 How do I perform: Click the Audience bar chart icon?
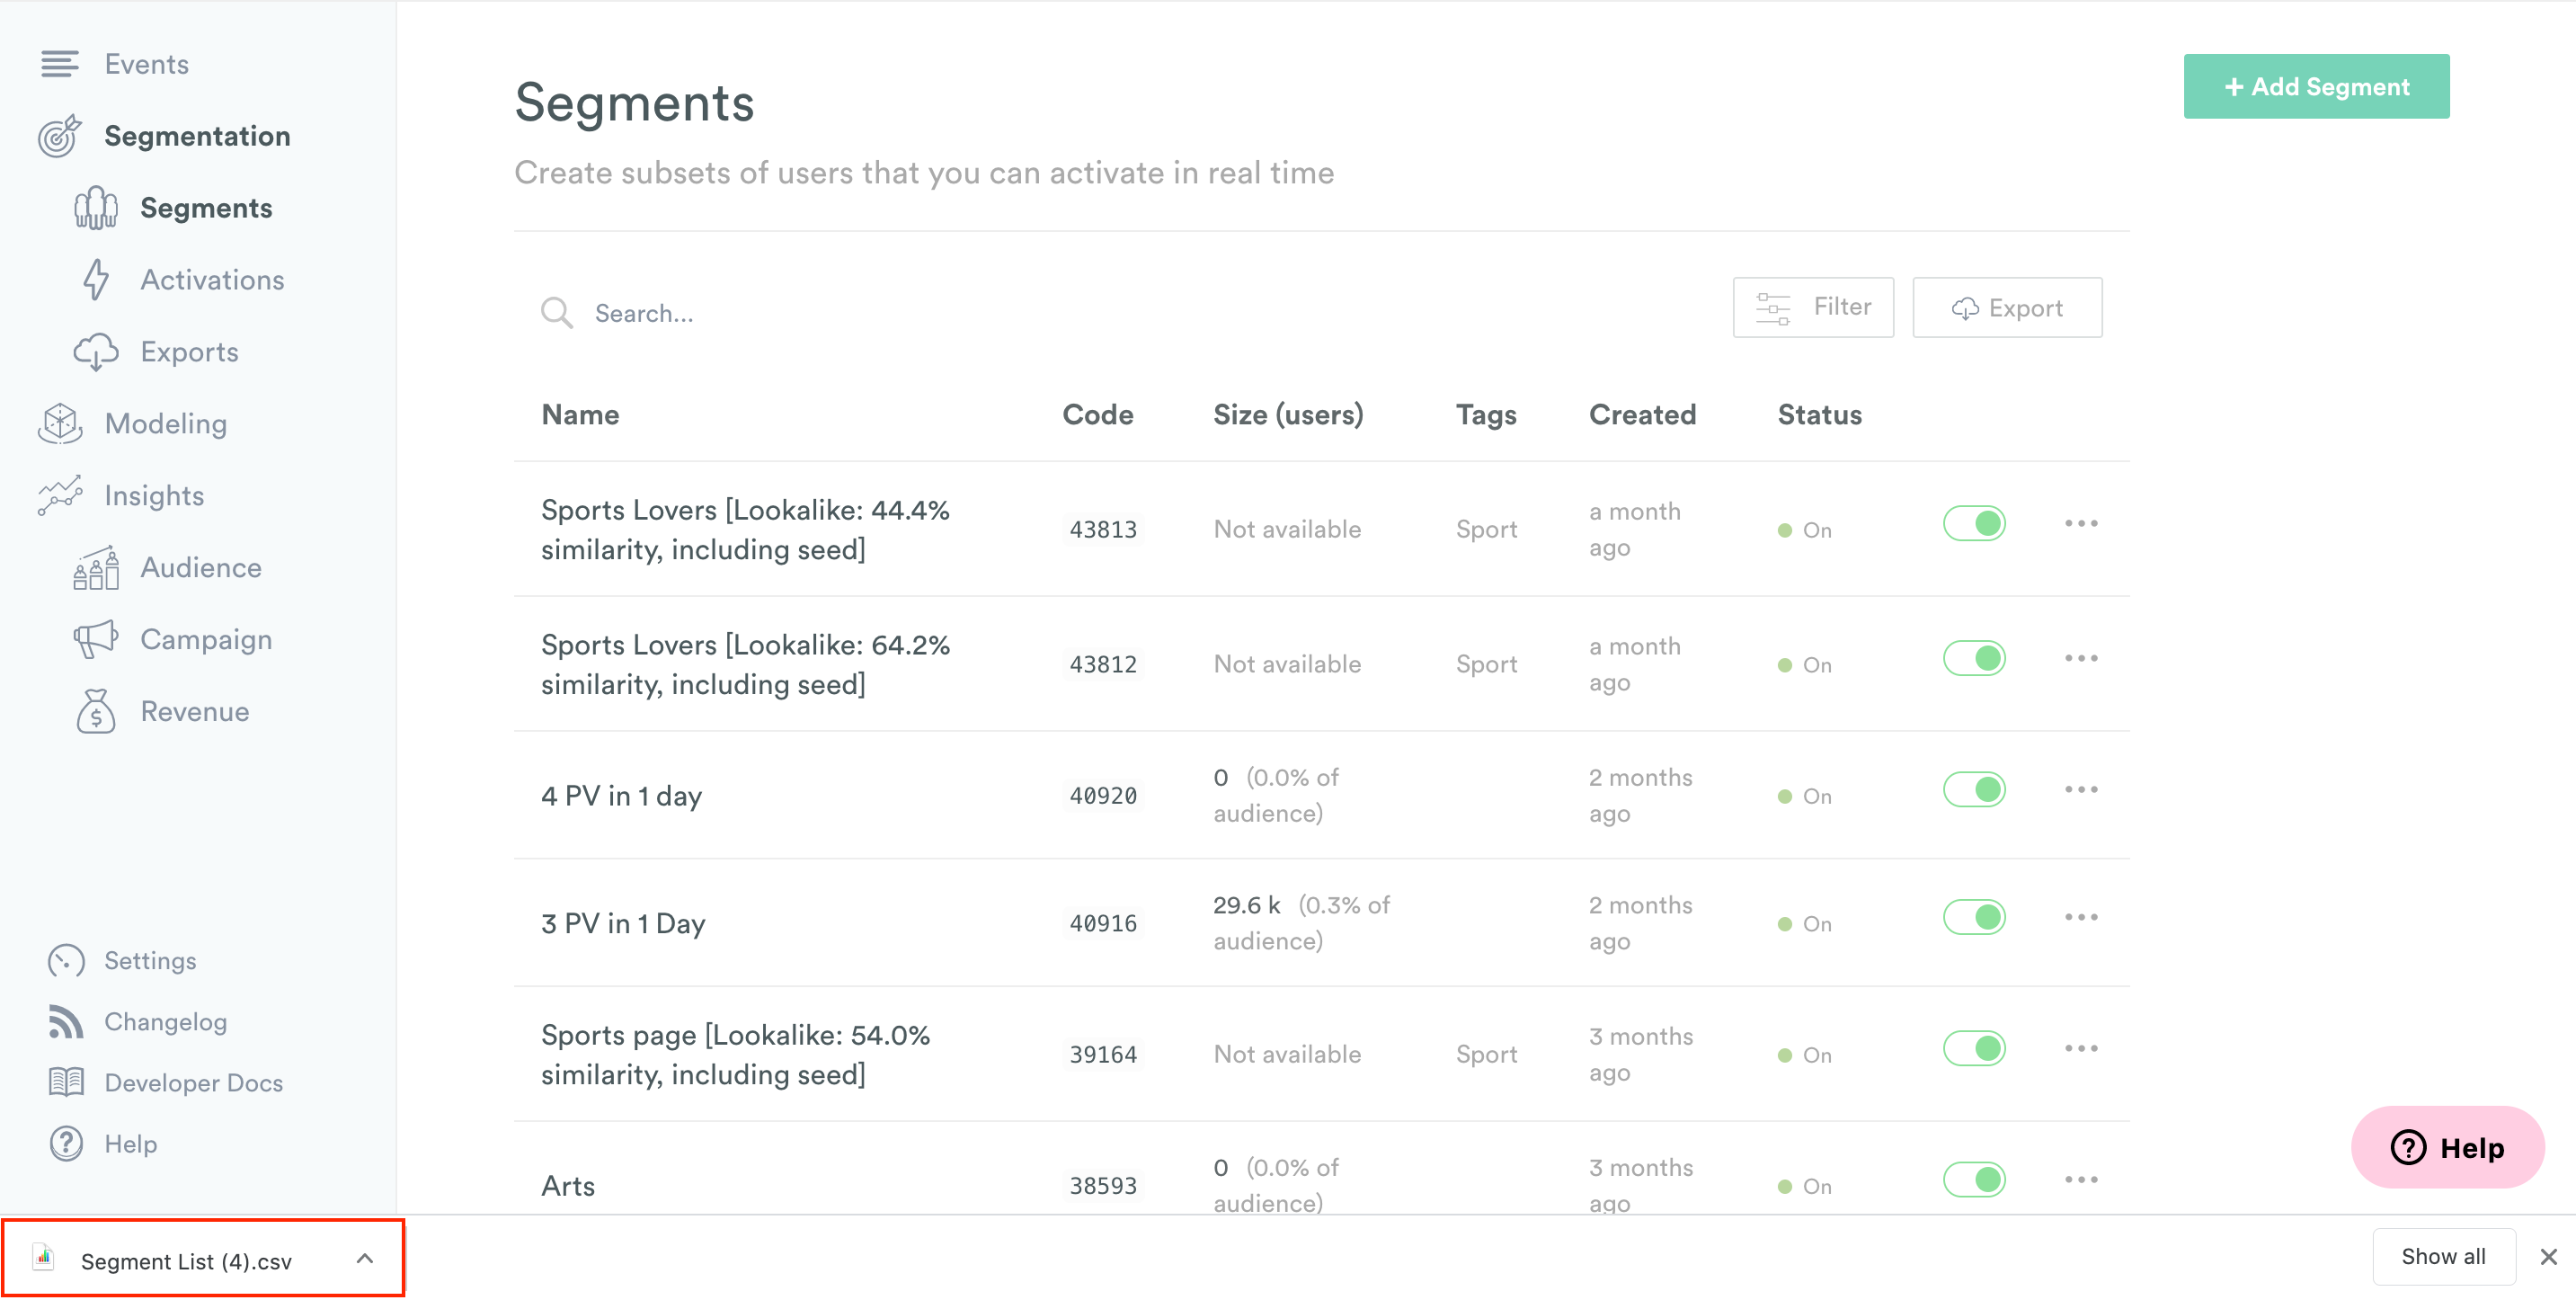96,568
